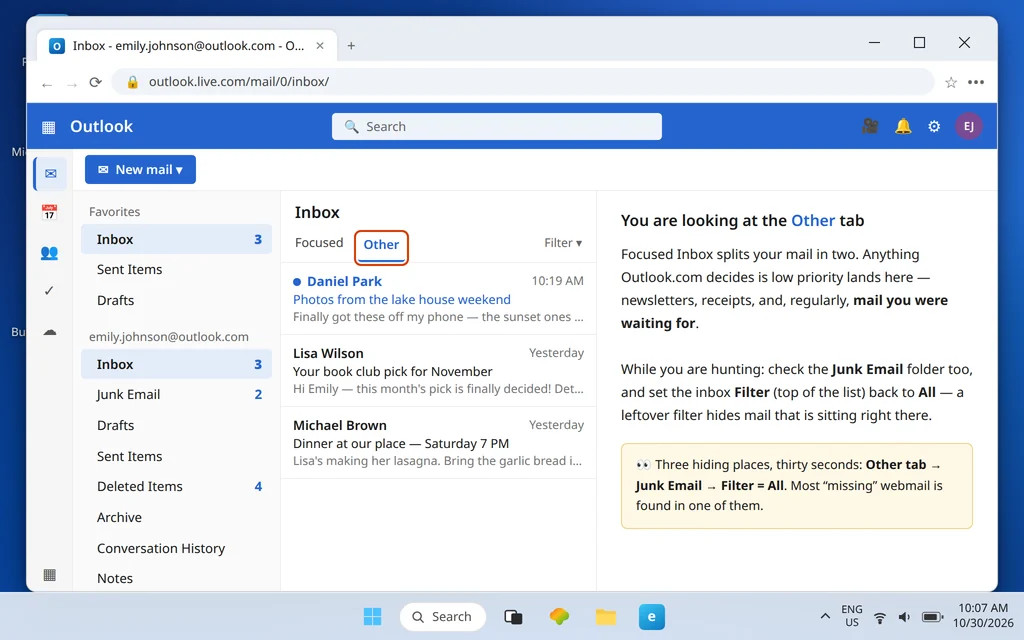Click the Inbox browser tab title
This screenshot has height=640, width=1024.
click(x=188, y=46)
